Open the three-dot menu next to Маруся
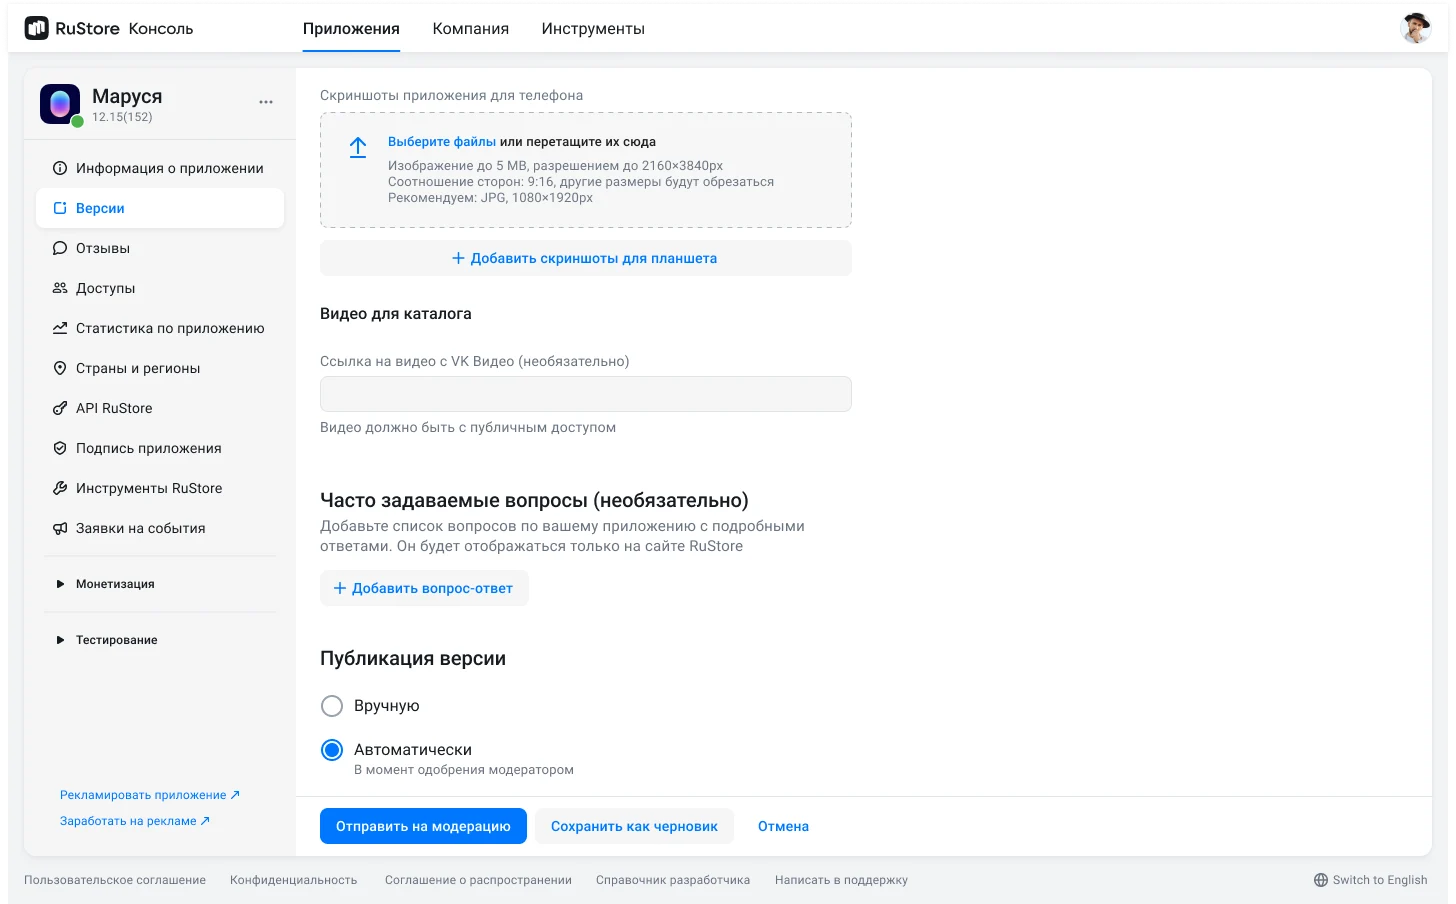Image resolution: width=1456 pixels, height=904 pixels. click(266, 102)
